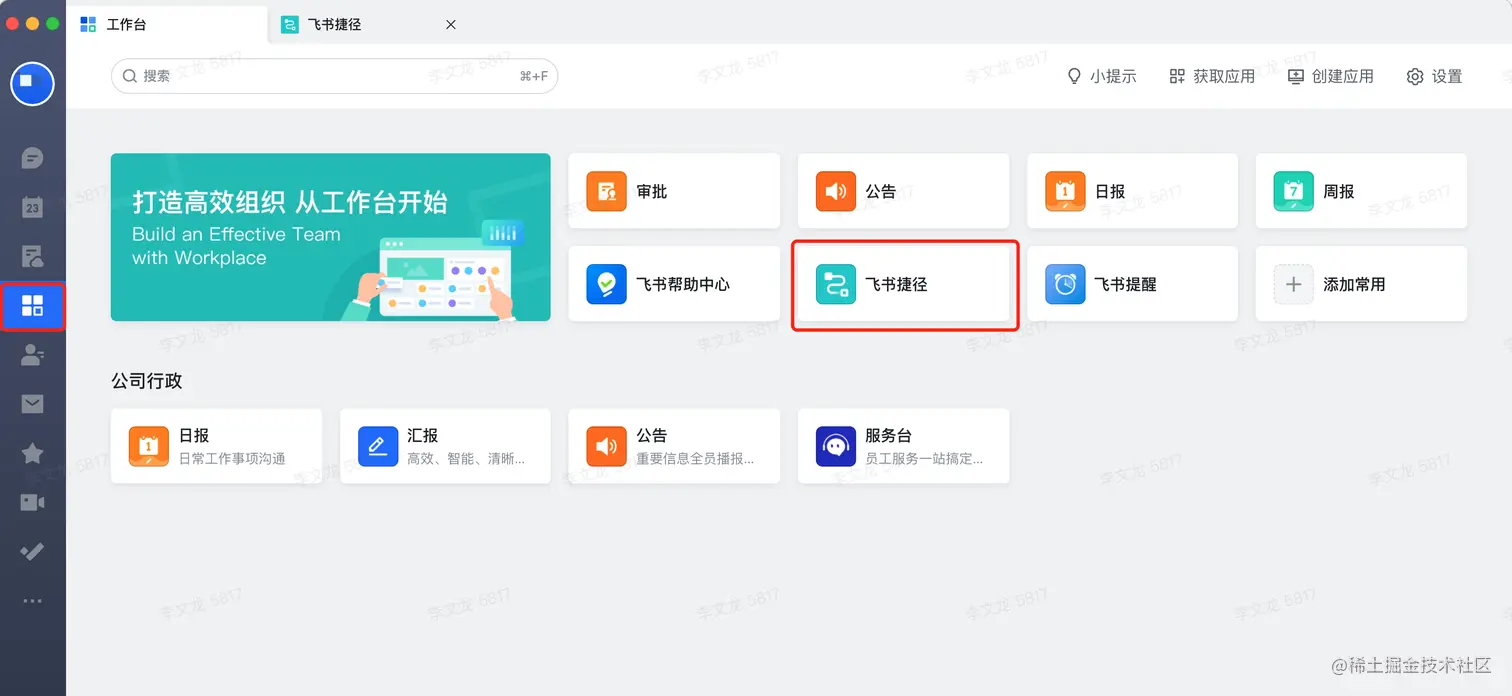The width and height of the screenshot is (1512, 696).
Task: Select the Workplace grid sidebar icon
Action: click(x=32, y=306)
